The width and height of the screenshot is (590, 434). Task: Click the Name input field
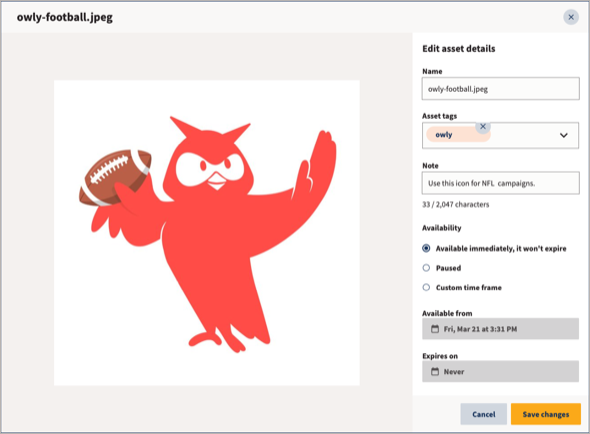coord(500,89)
